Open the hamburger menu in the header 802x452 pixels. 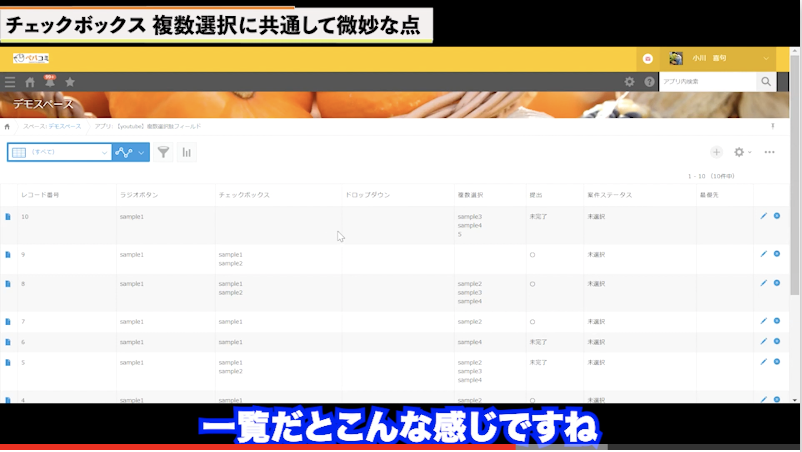[10, 82]
